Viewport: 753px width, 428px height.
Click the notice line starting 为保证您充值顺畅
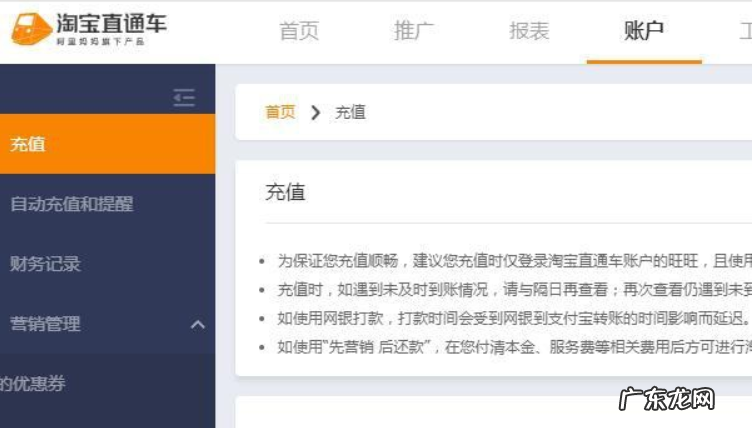(515, 261)
